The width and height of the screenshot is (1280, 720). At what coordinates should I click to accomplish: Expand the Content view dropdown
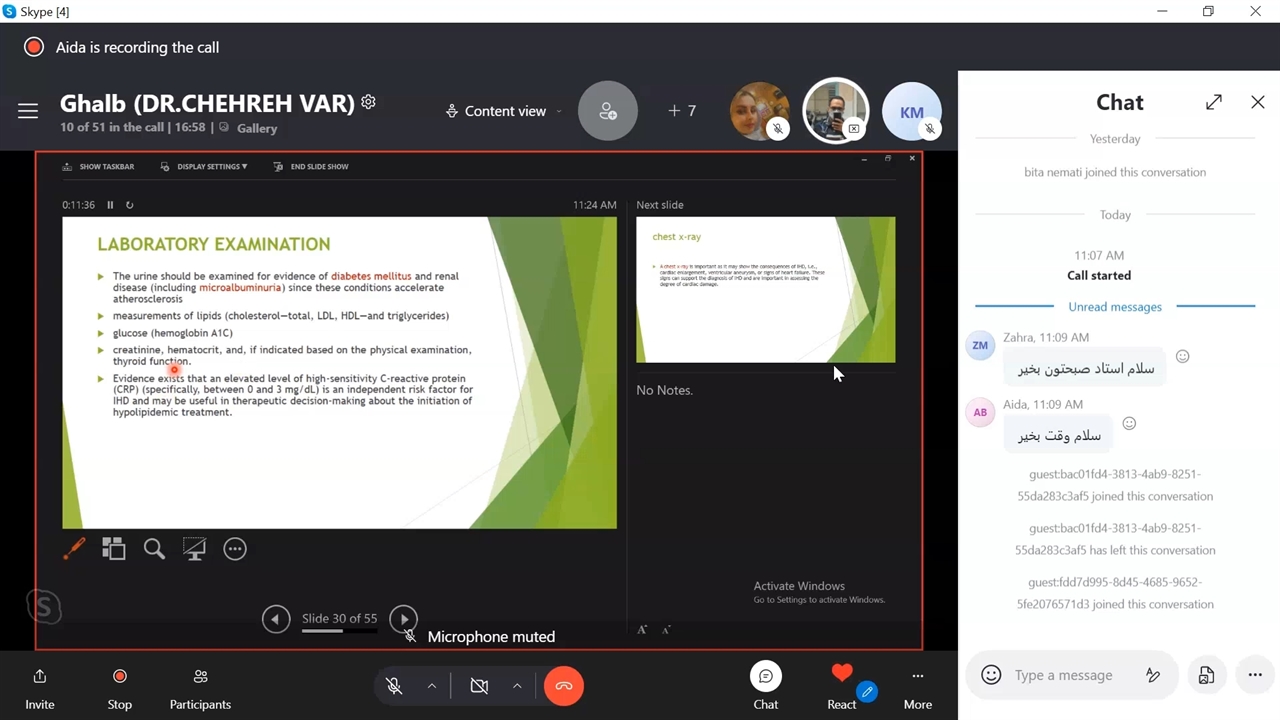[x=505, y=111]
